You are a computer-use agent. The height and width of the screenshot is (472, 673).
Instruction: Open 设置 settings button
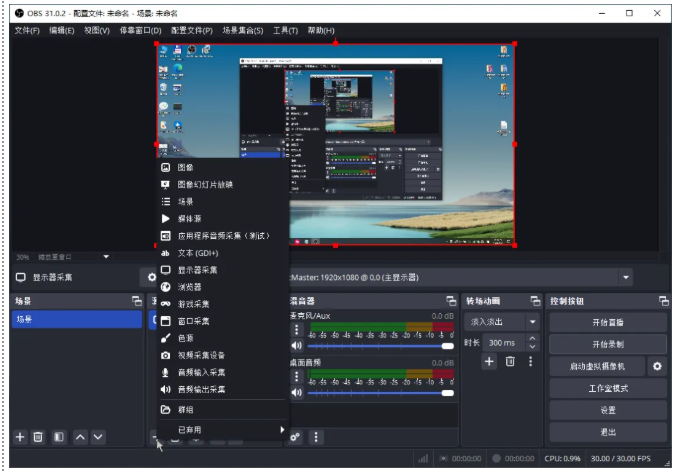[x=608, y=410]
